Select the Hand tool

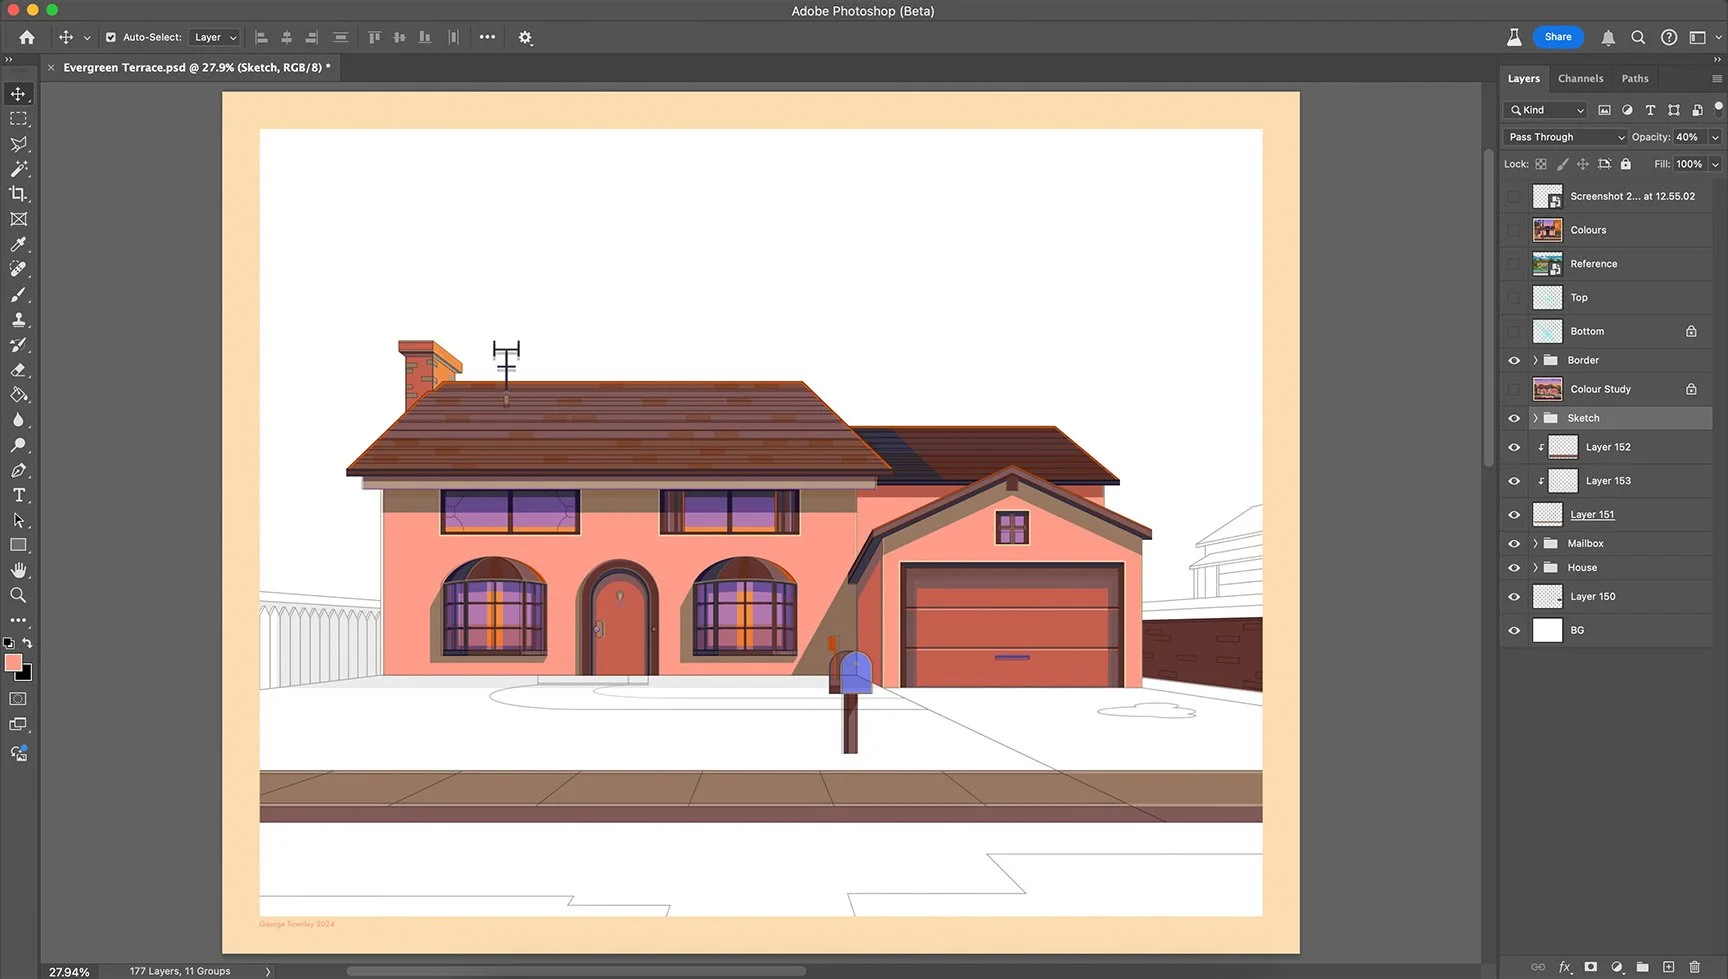(x=18, y=570)
